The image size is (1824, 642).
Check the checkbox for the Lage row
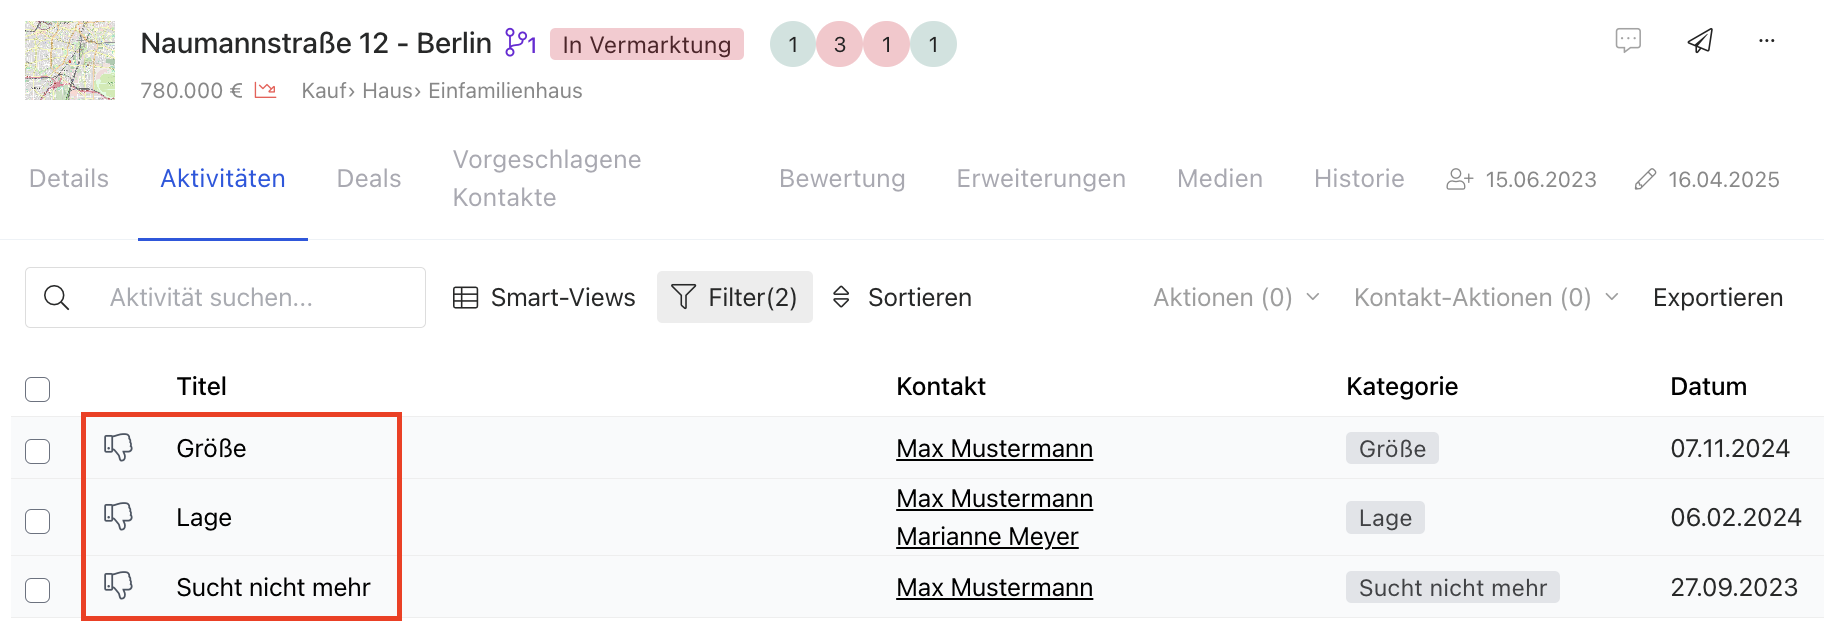pyautogui.click(x=37, y=521)
